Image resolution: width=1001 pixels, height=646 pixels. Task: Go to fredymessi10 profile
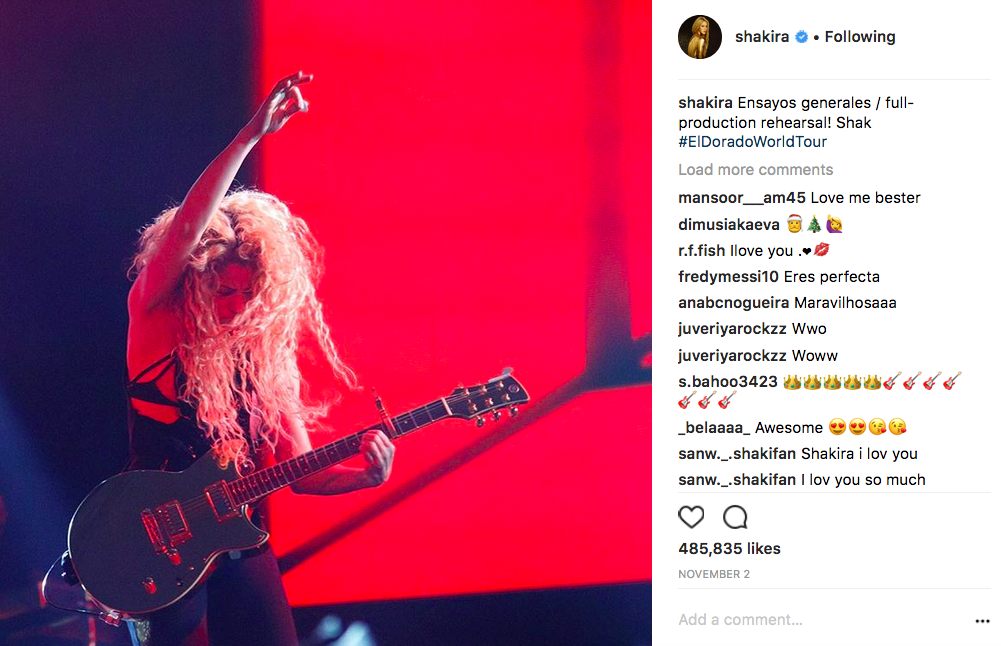[x=728, y=276]
